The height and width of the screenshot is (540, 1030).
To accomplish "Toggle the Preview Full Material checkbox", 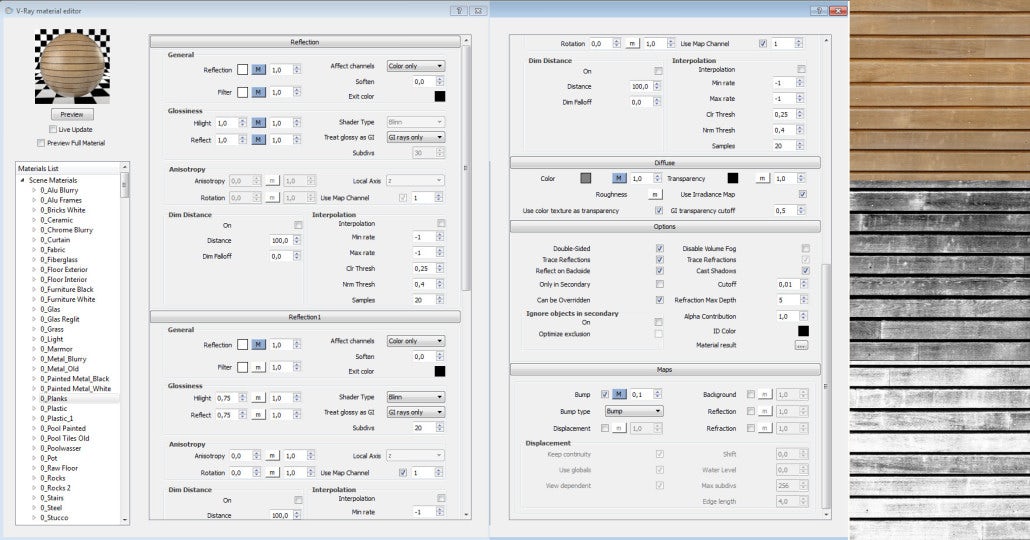I will 41,143.
